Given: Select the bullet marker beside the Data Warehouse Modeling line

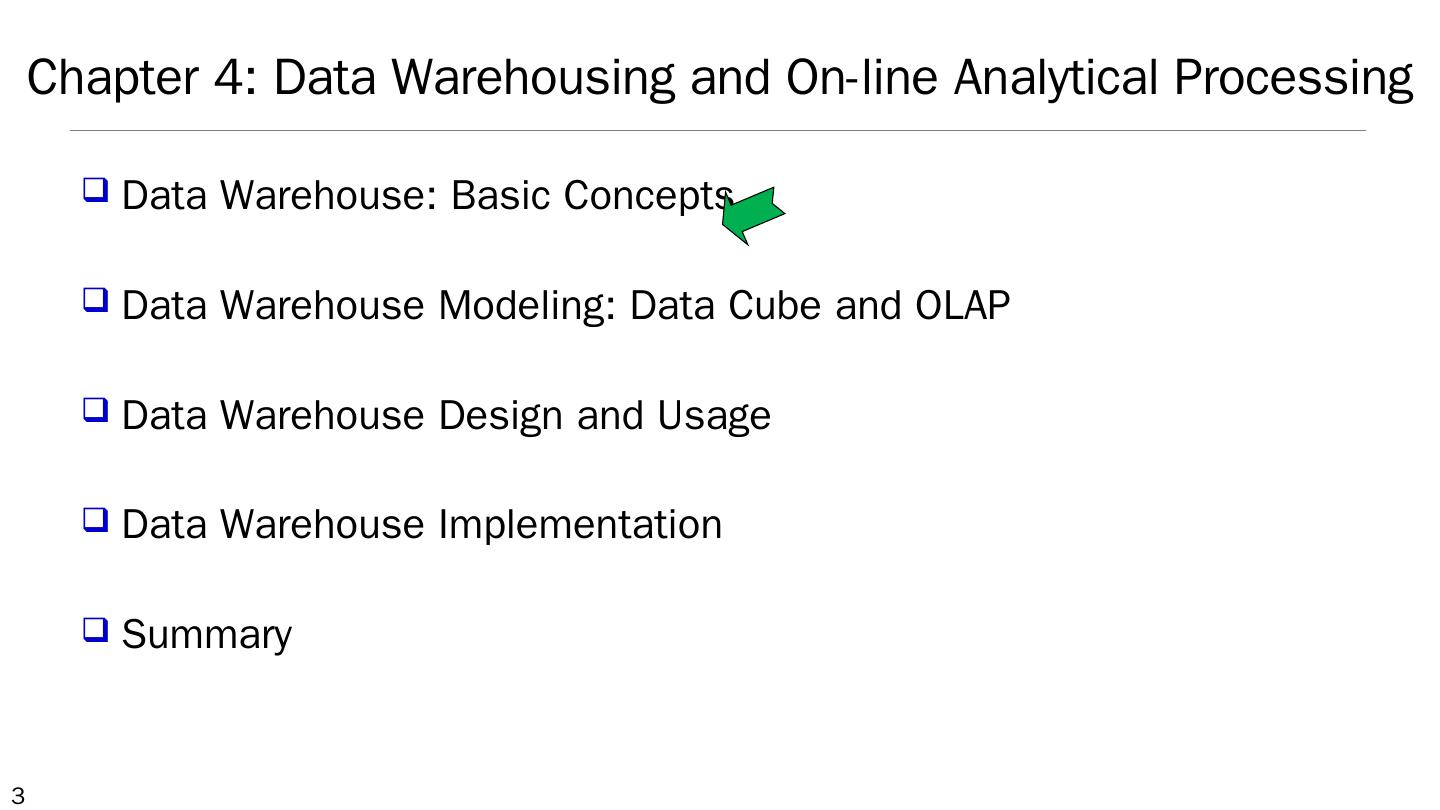Looking at the screenshot, I should click(x=95, y=299).
